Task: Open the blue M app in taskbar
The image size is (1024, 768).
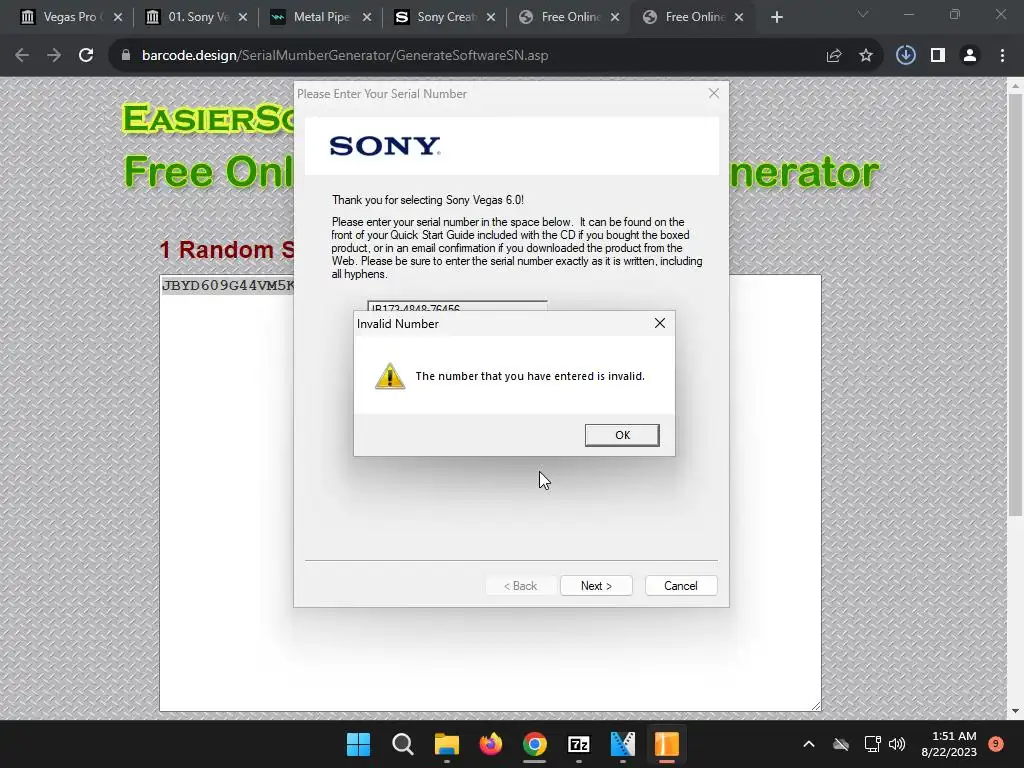Action: click(622, 744)
